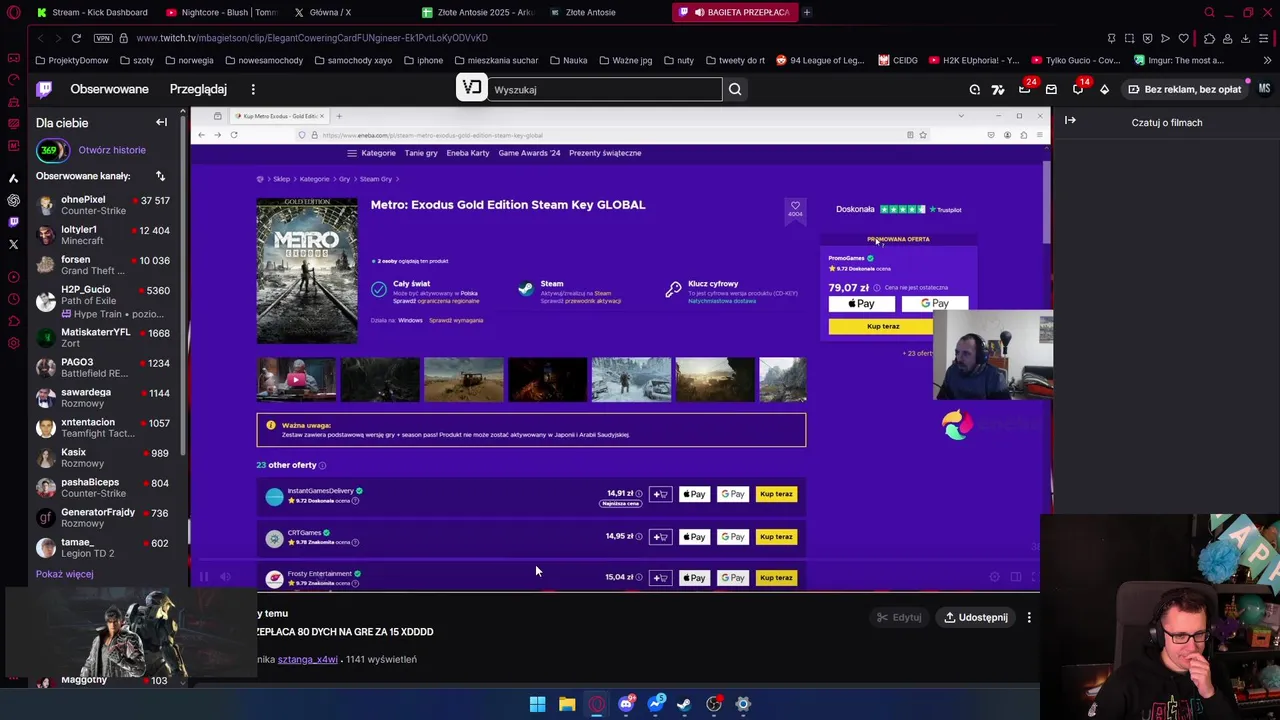Open Opera tab search magnifier
This screenshot has width=1280, height=720.
click(1209, 12)
